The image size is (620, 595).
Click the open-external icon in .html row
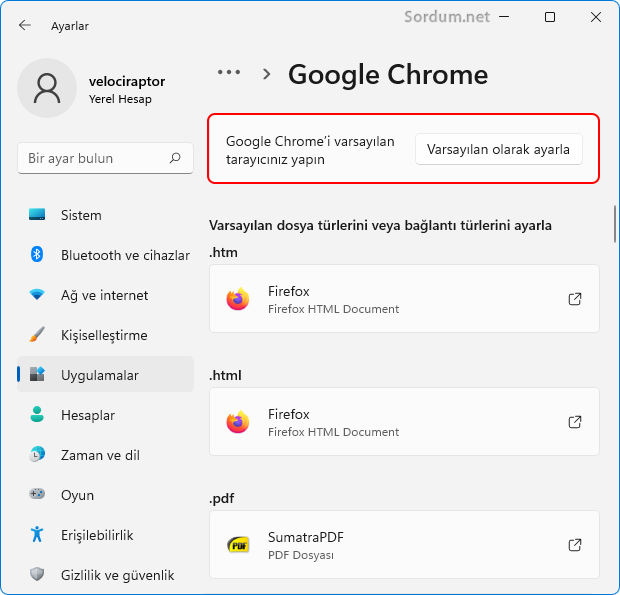point(575,422)
